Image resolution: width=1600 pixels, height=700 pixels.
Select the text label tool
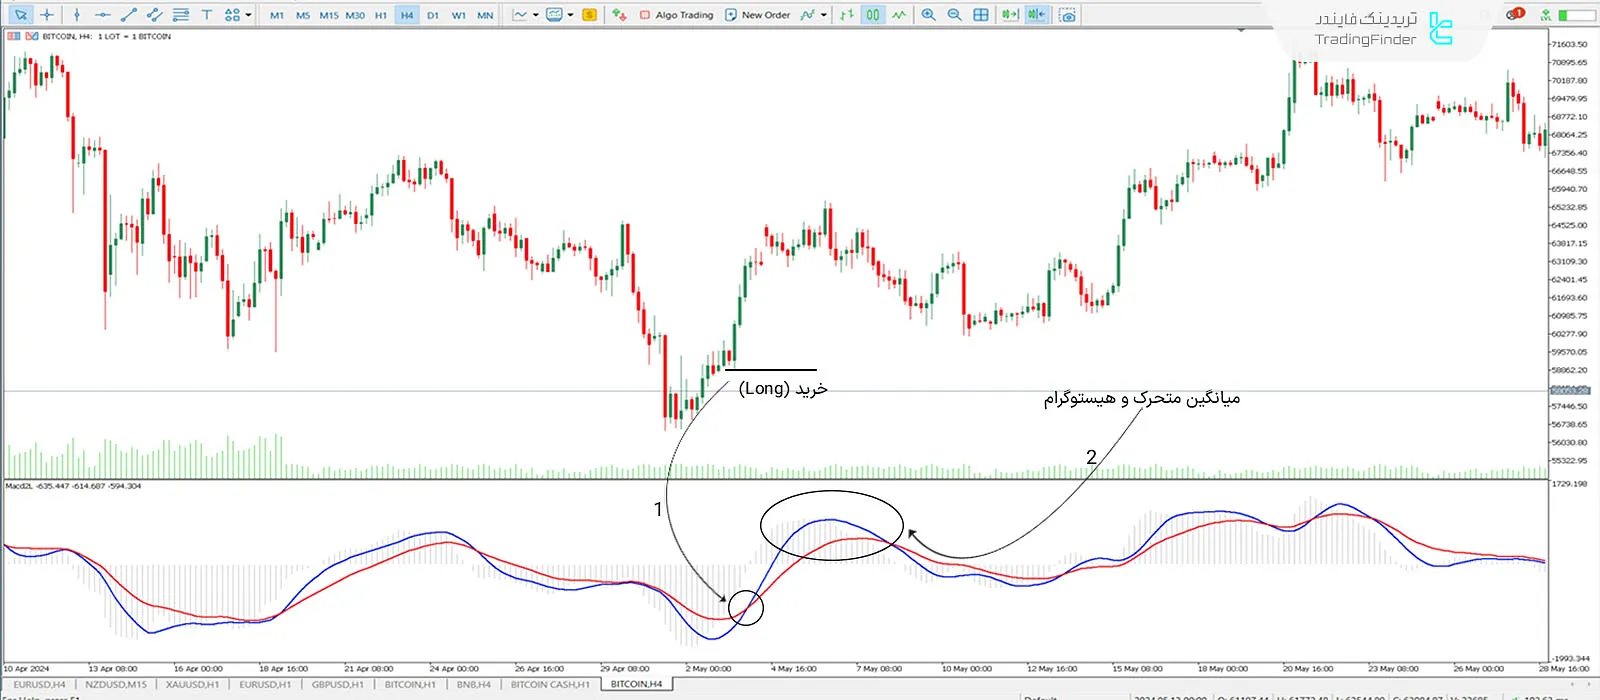[207, 15]
